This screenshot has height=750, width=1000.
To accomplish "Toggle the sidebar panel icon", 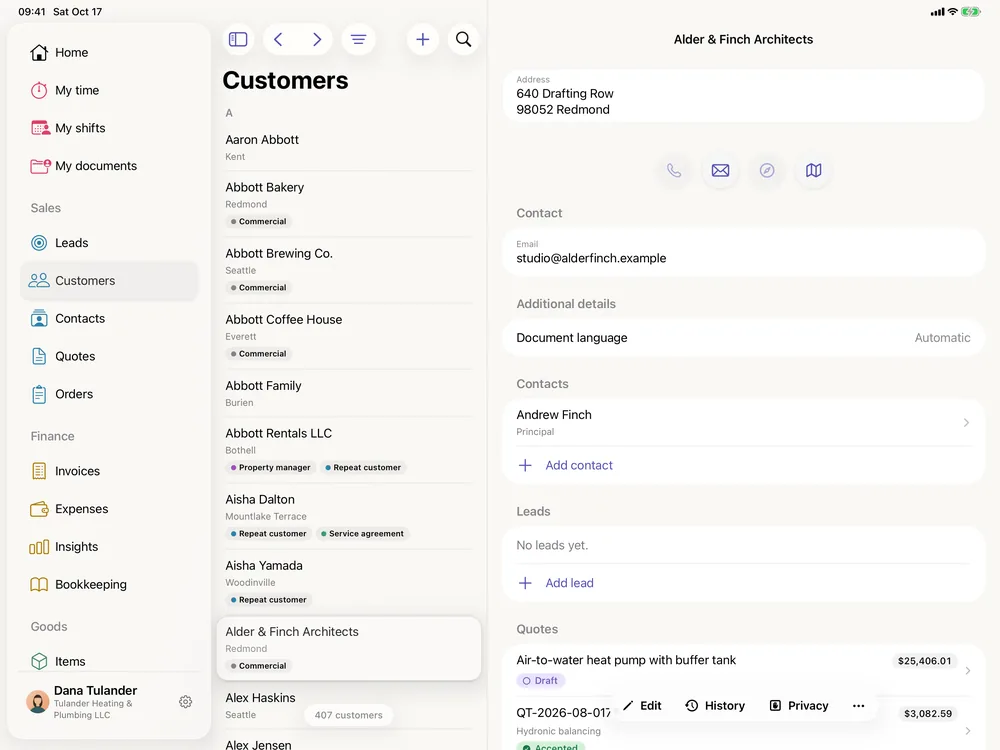I will tap(238, 40).
